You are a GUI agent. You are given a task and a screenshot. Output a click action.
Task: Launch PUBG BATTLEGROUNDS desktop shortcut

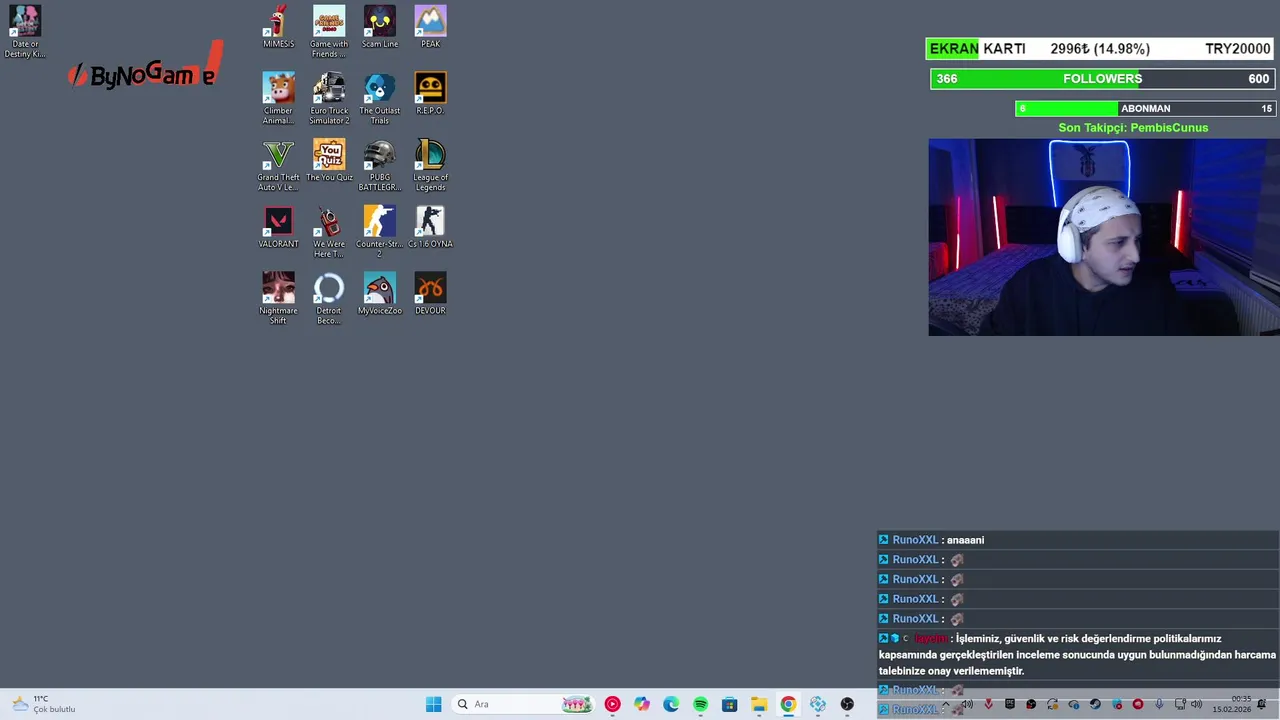[x=379, y=165]
